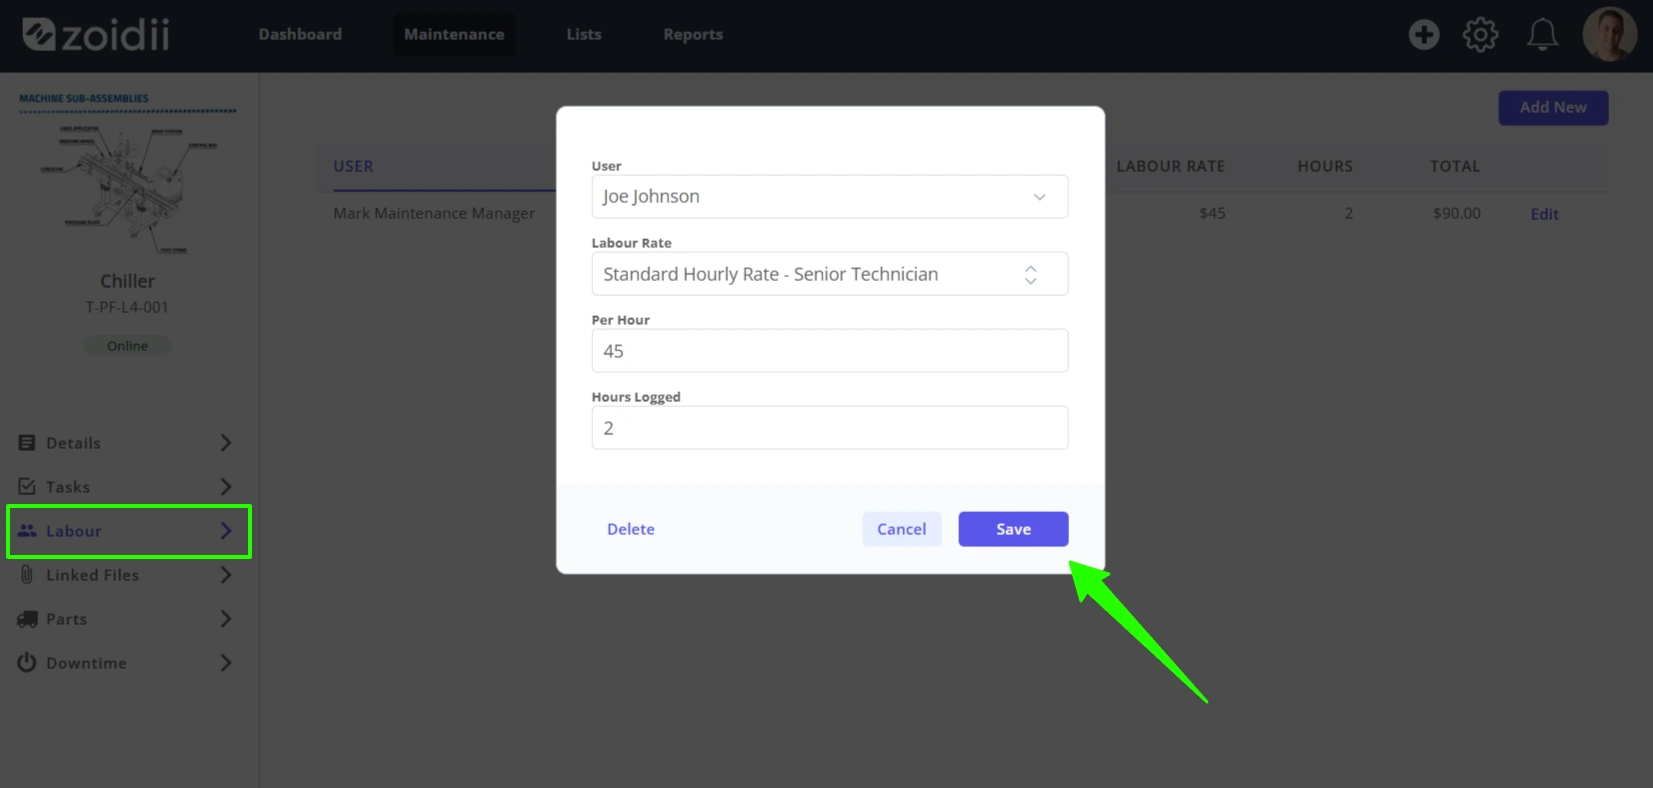Go to the Maintenance tab
1653x788 pixels.
(x=454, y=34)
